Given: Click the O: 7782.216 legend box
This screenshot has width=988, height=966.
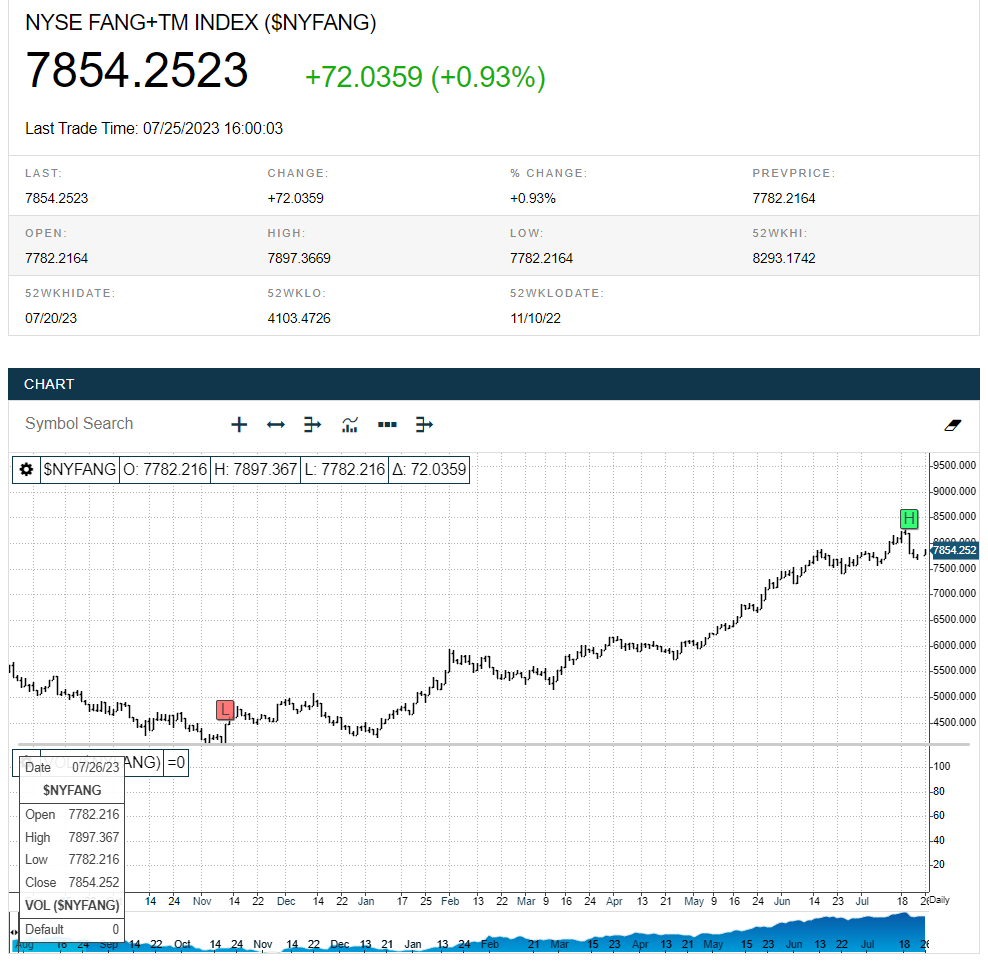Looking at the screenshot, I should 164,469.
